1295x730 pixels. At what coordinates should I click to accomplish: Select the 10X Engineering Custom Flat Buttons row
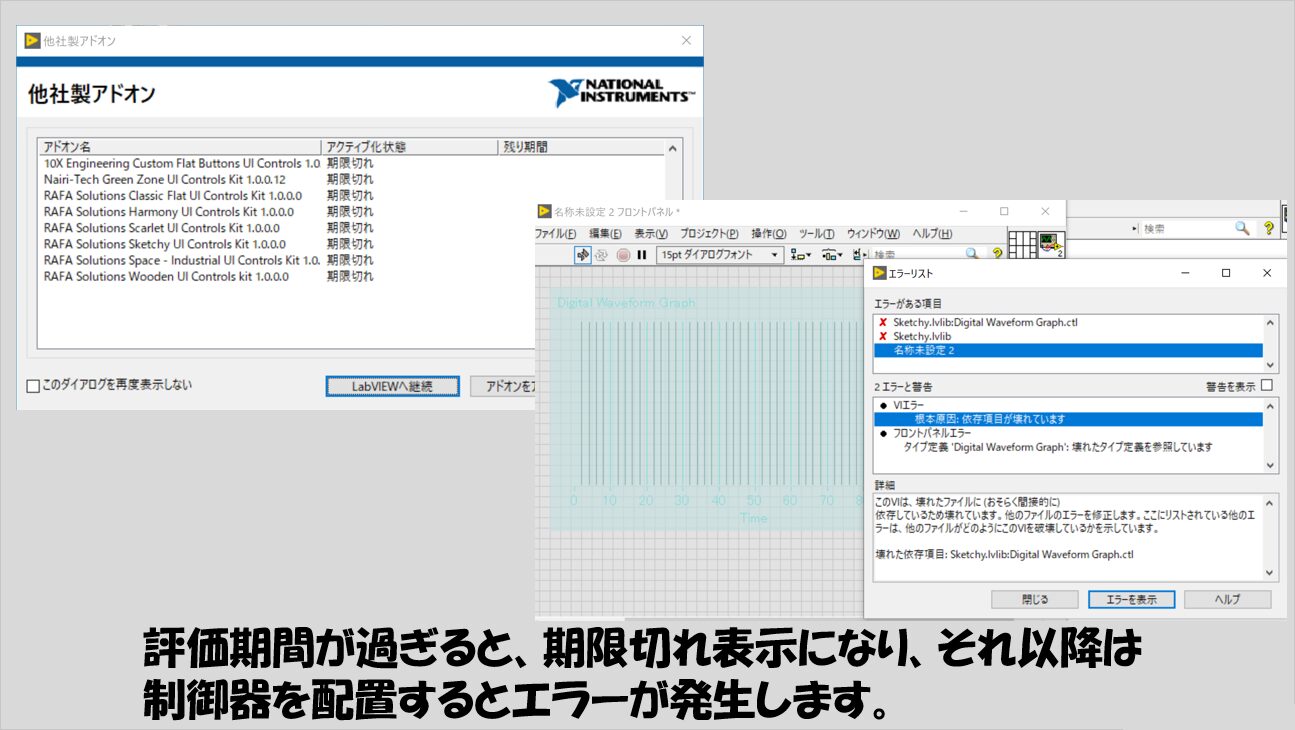point(352,163)
